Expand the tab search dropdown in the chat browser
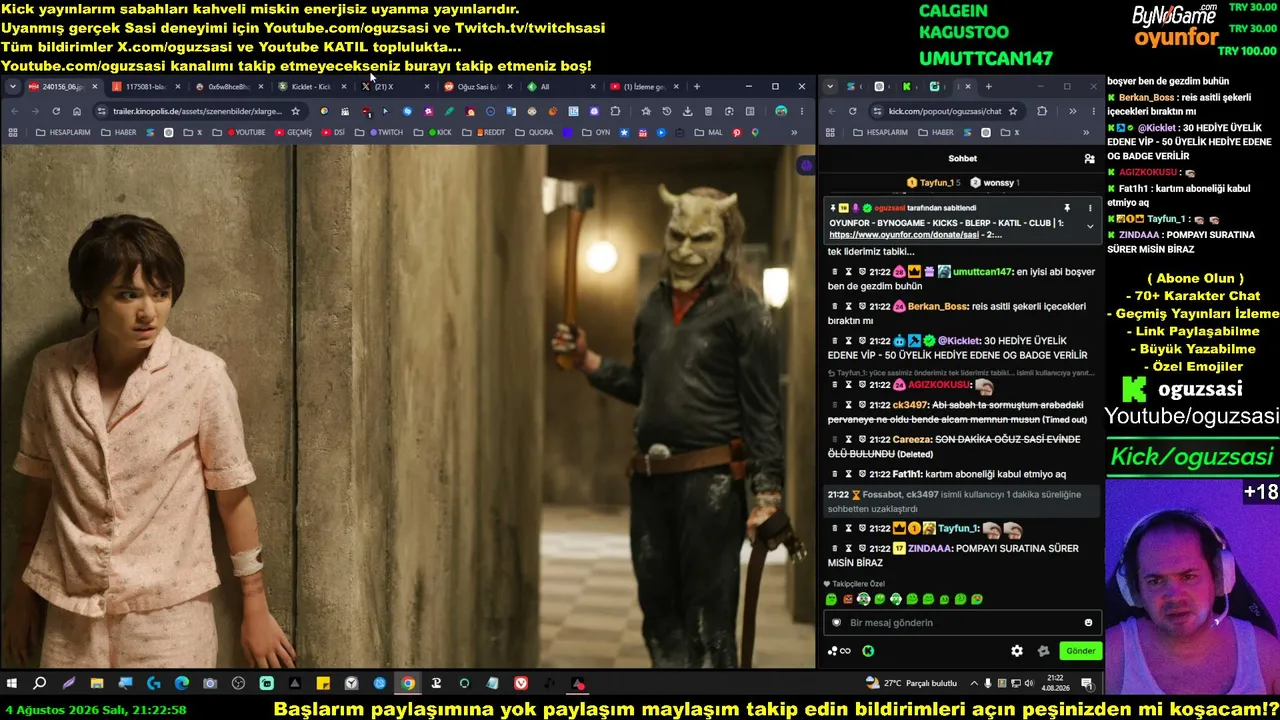The image size is (1280, 720). pos(830,87)
